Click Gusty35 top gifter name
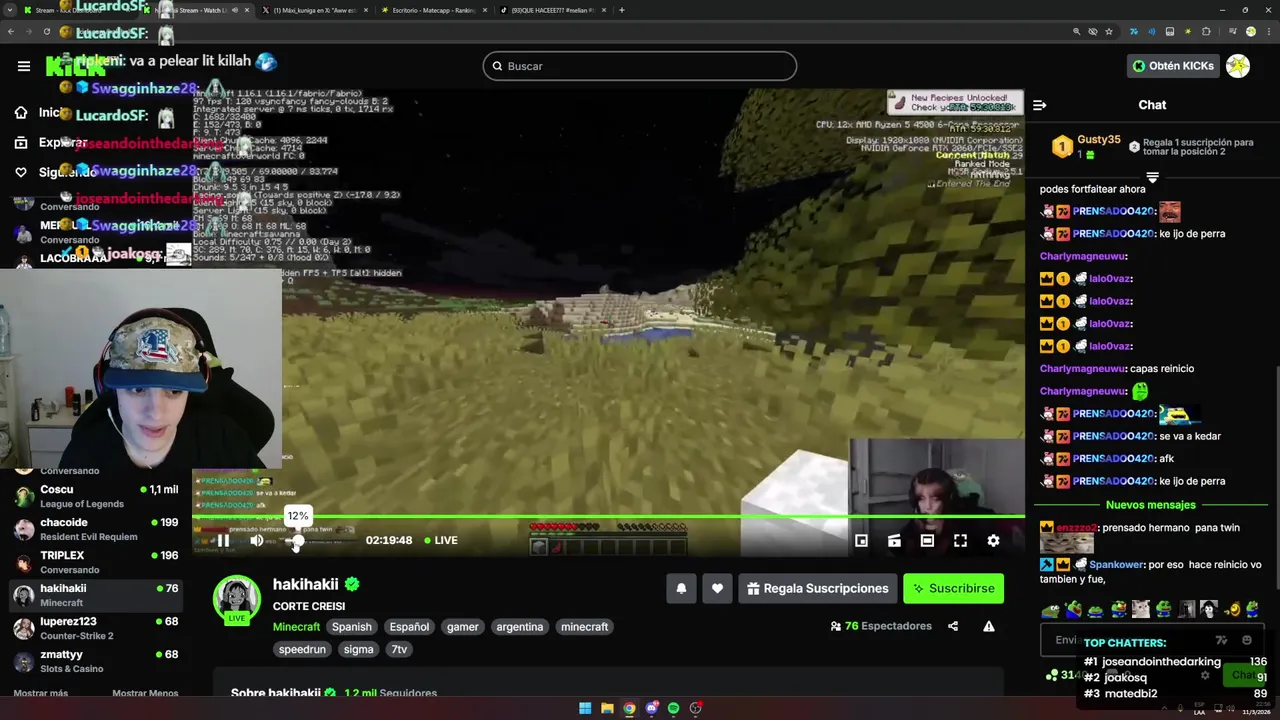This screenshot has width=1280, height=720. (1098, 140)
